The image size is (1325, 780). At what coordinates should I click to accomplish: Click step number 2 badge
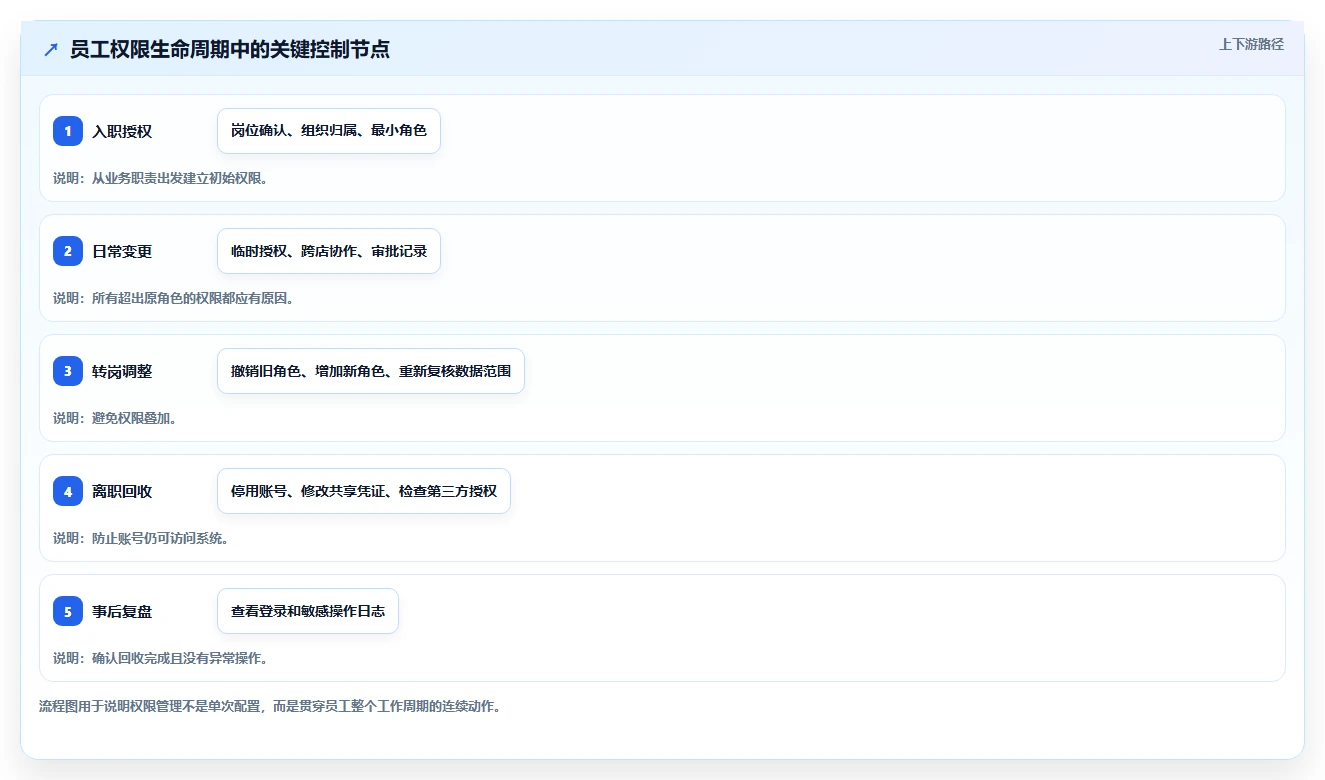pos(68,251)
